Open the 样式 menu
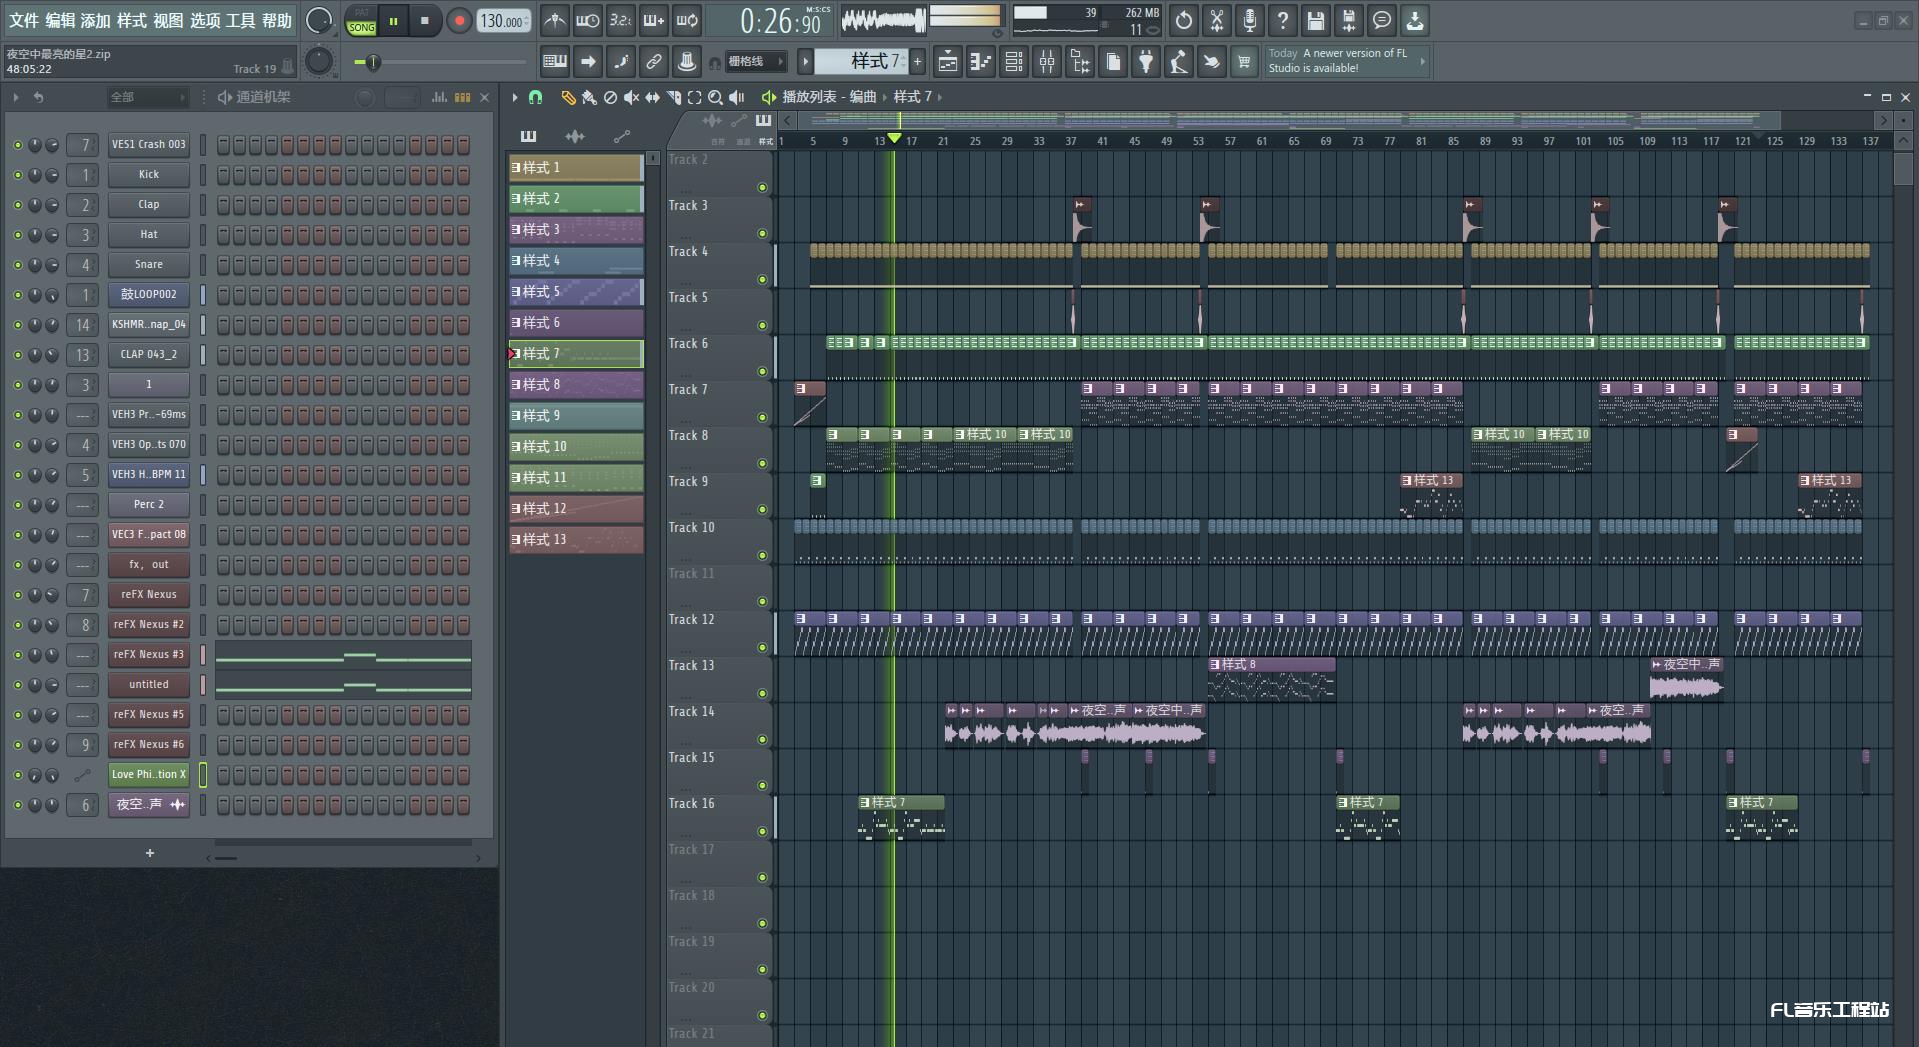Viewport: 1919px width, 1047px height. (131, 21)
